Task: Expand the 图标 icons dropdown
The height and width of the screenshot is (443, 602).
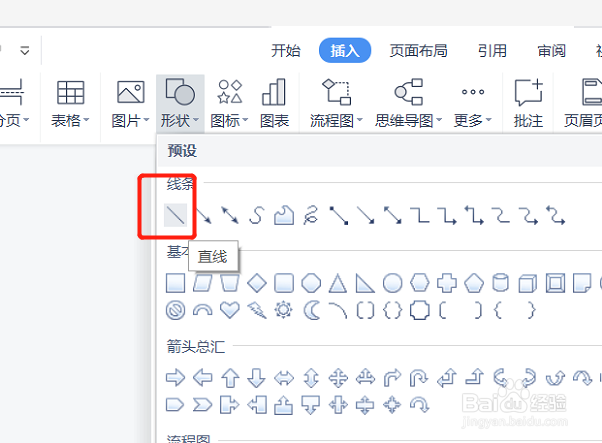Action: click(x=230, y=104)
